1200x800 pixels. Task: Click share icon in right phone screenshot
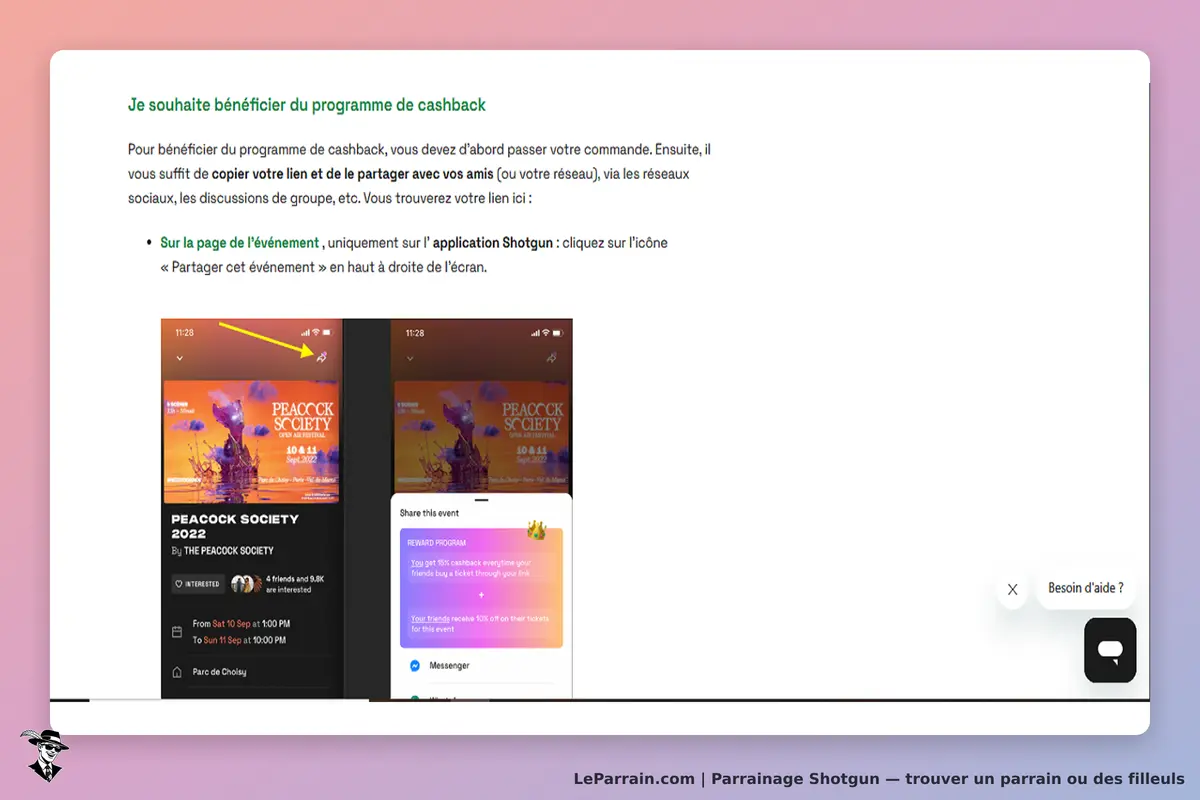pyautogui.click(x=551, y=357)
